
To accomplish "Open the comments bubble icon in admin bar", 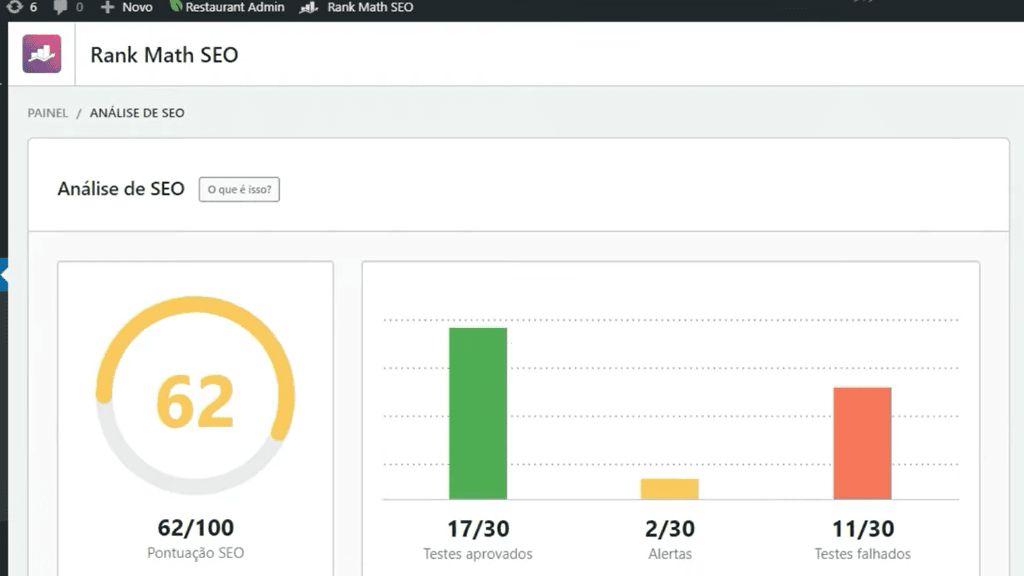I will [x=61, y=7].
